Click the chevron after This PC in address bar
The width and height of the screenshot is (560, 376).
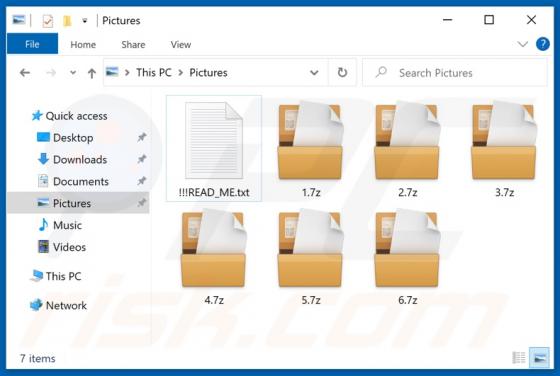click(x=181, y=73)
